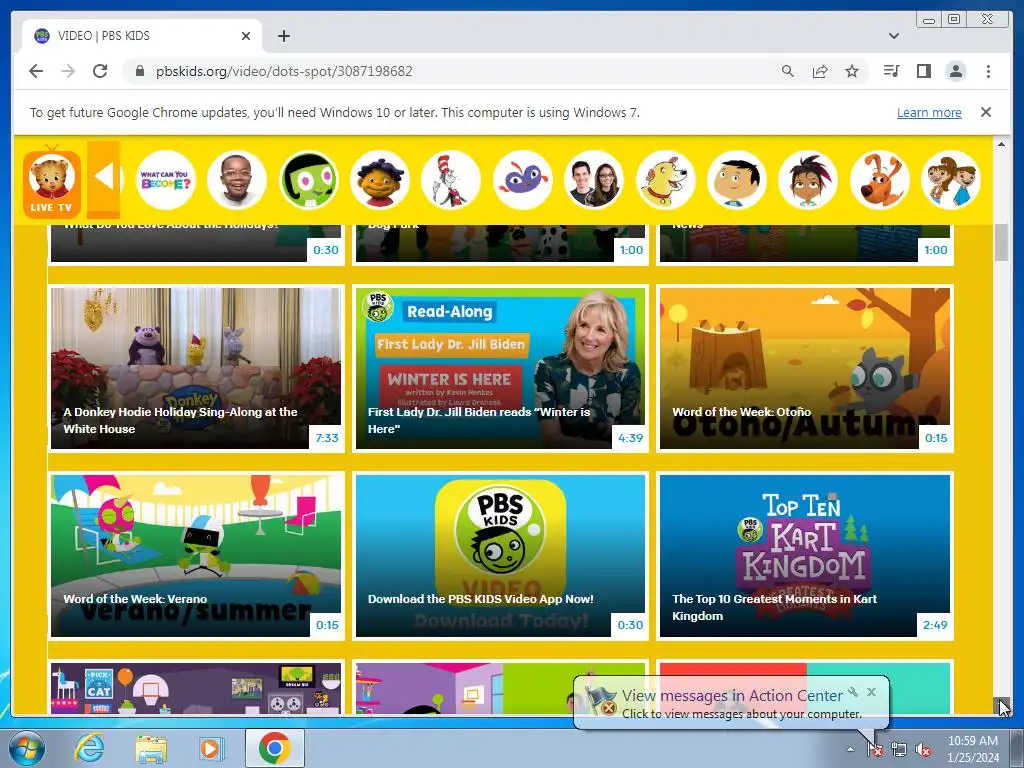Select the What Can You Become show icon
This screenshot has width=1024, height=768.
(166, 180)
